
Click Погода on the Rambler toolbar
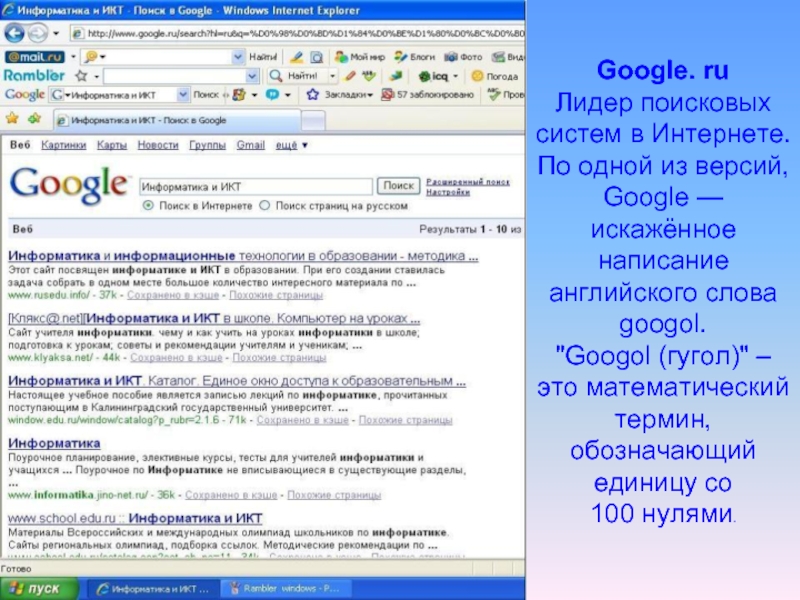(x=495, y=76)
